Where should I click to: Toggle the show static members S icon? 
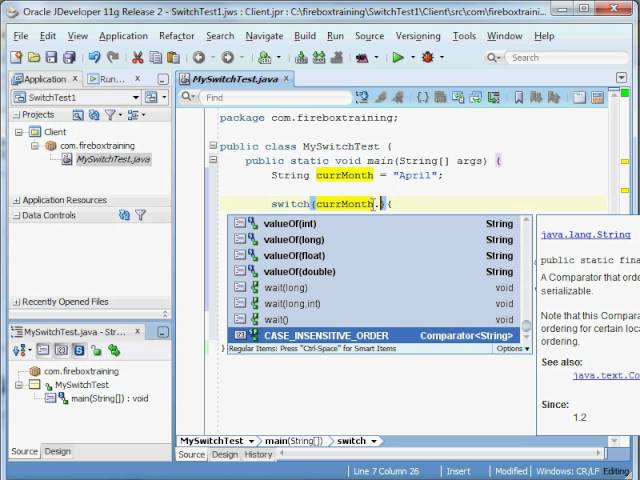(x=79, y=350)
